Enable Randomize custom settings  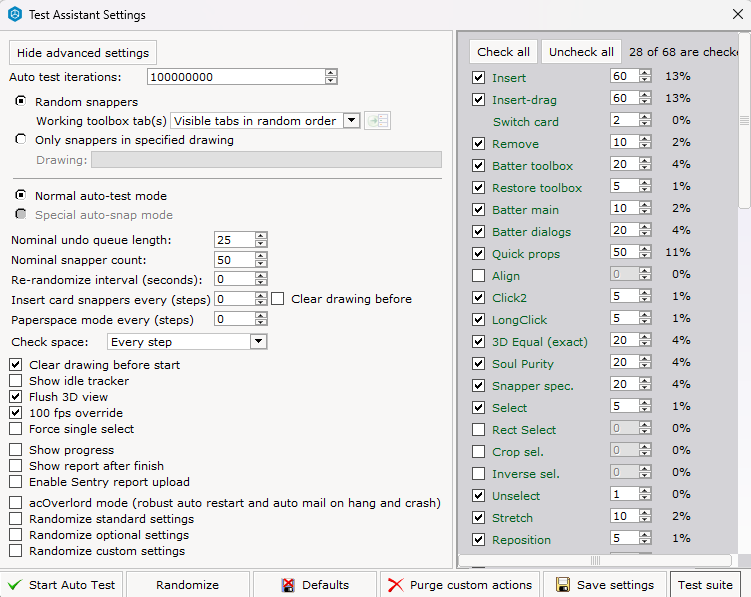pyautogui.click(x=15, y=551)
